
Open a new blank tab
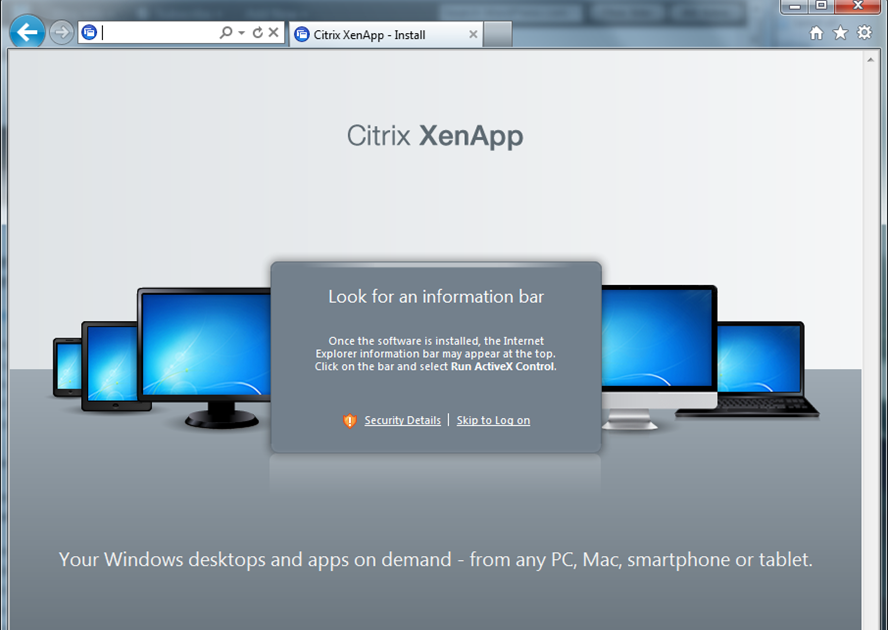(498, 35)
